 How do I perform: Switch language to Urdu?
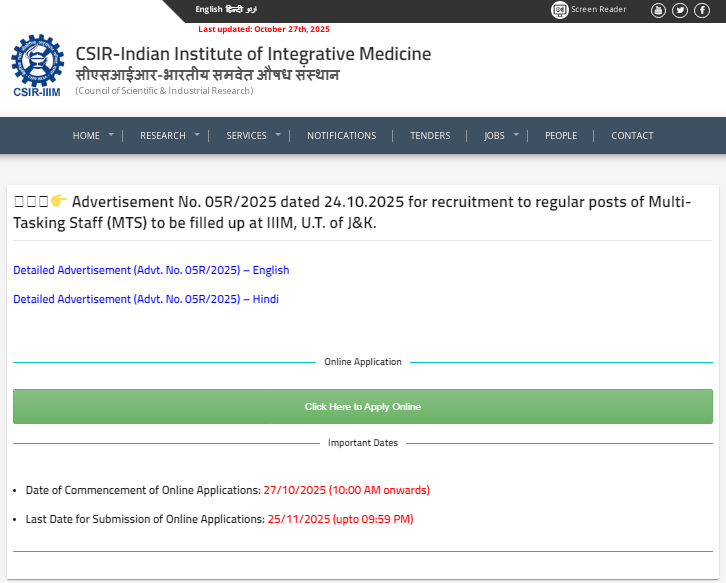[x=251, y=9]
